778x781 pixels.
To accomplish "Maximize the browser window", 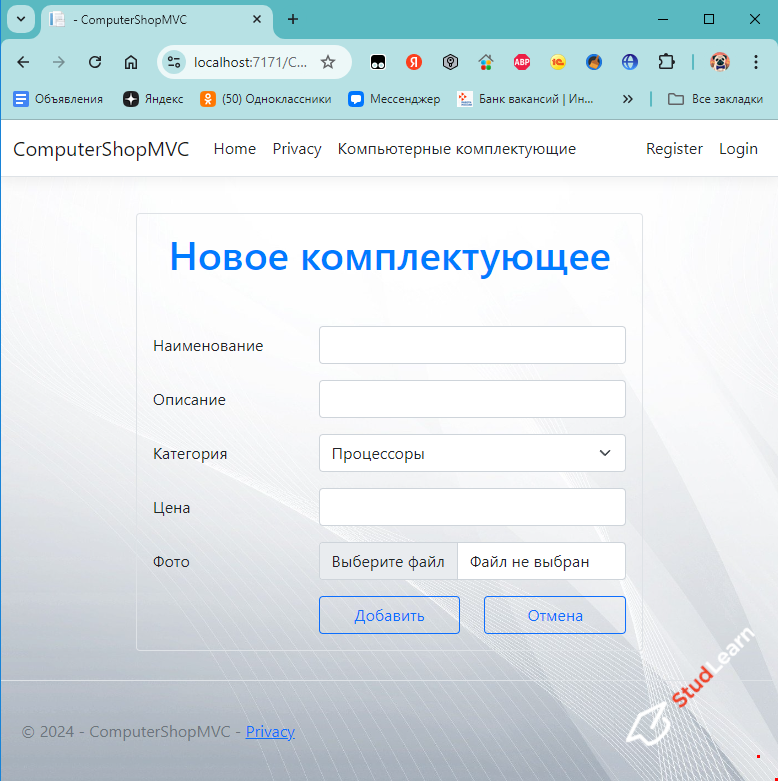I will click(x=709, y=19).
